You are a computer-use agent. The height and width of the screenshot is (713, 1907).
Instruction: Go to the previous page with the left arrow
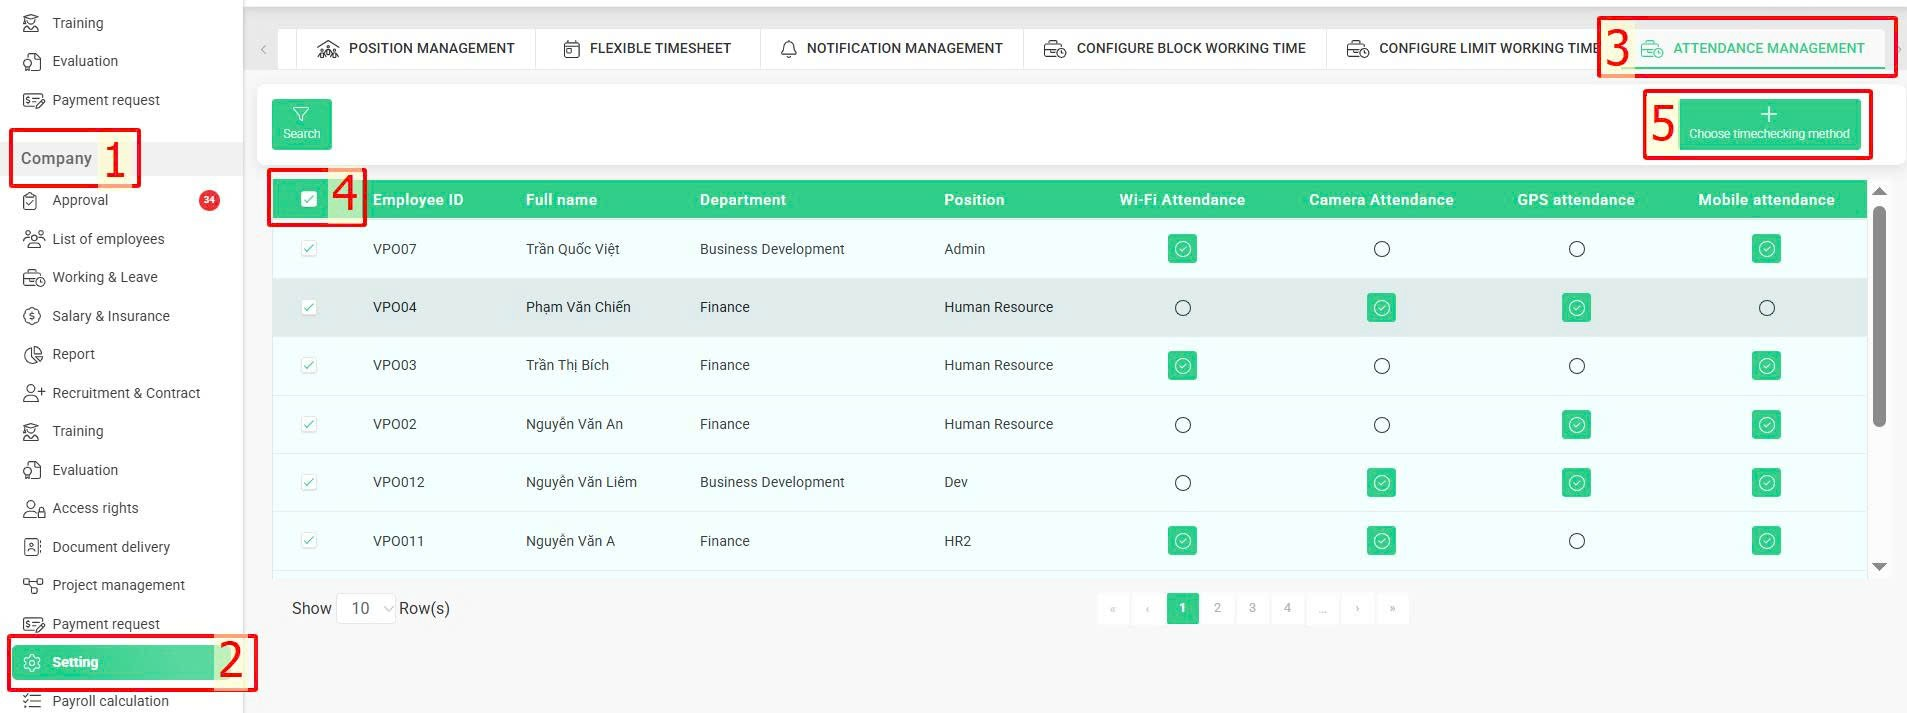coord(1147,608)
